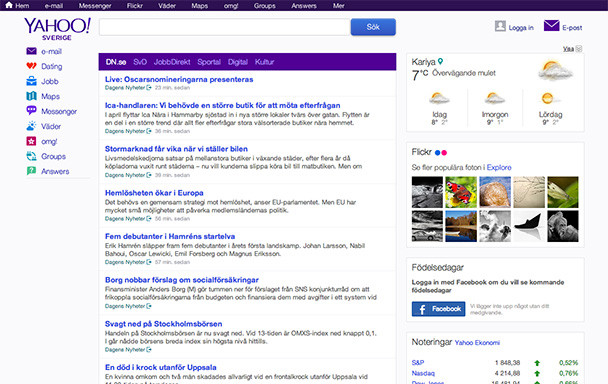Click the home icon in the top bar
Screen dimensions: 608x384
9,5
